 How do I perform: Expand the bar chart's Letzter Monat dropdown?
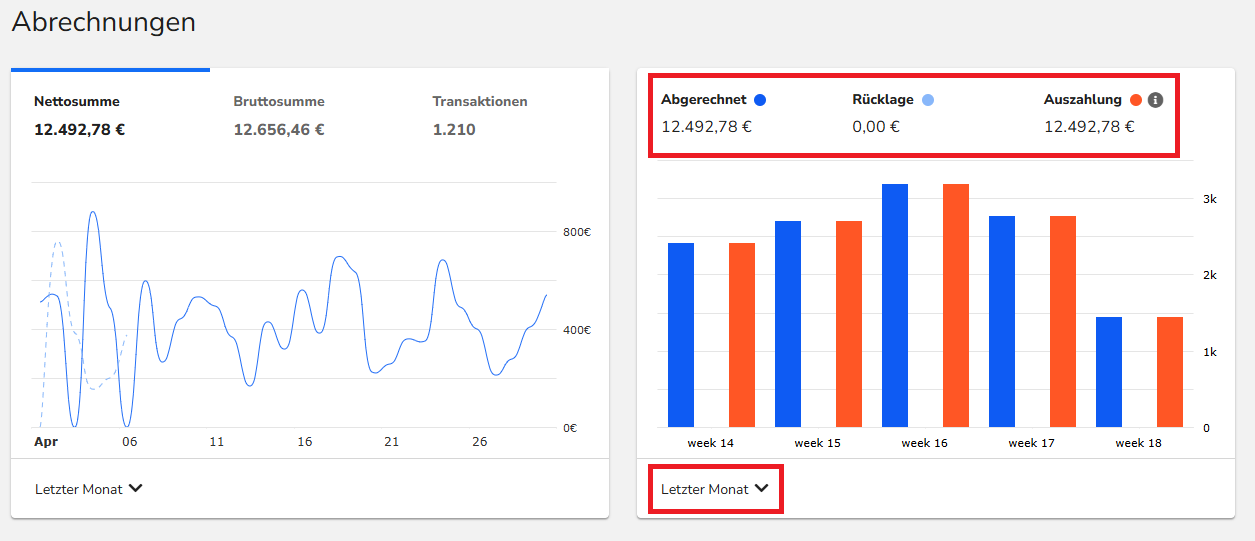715,489
